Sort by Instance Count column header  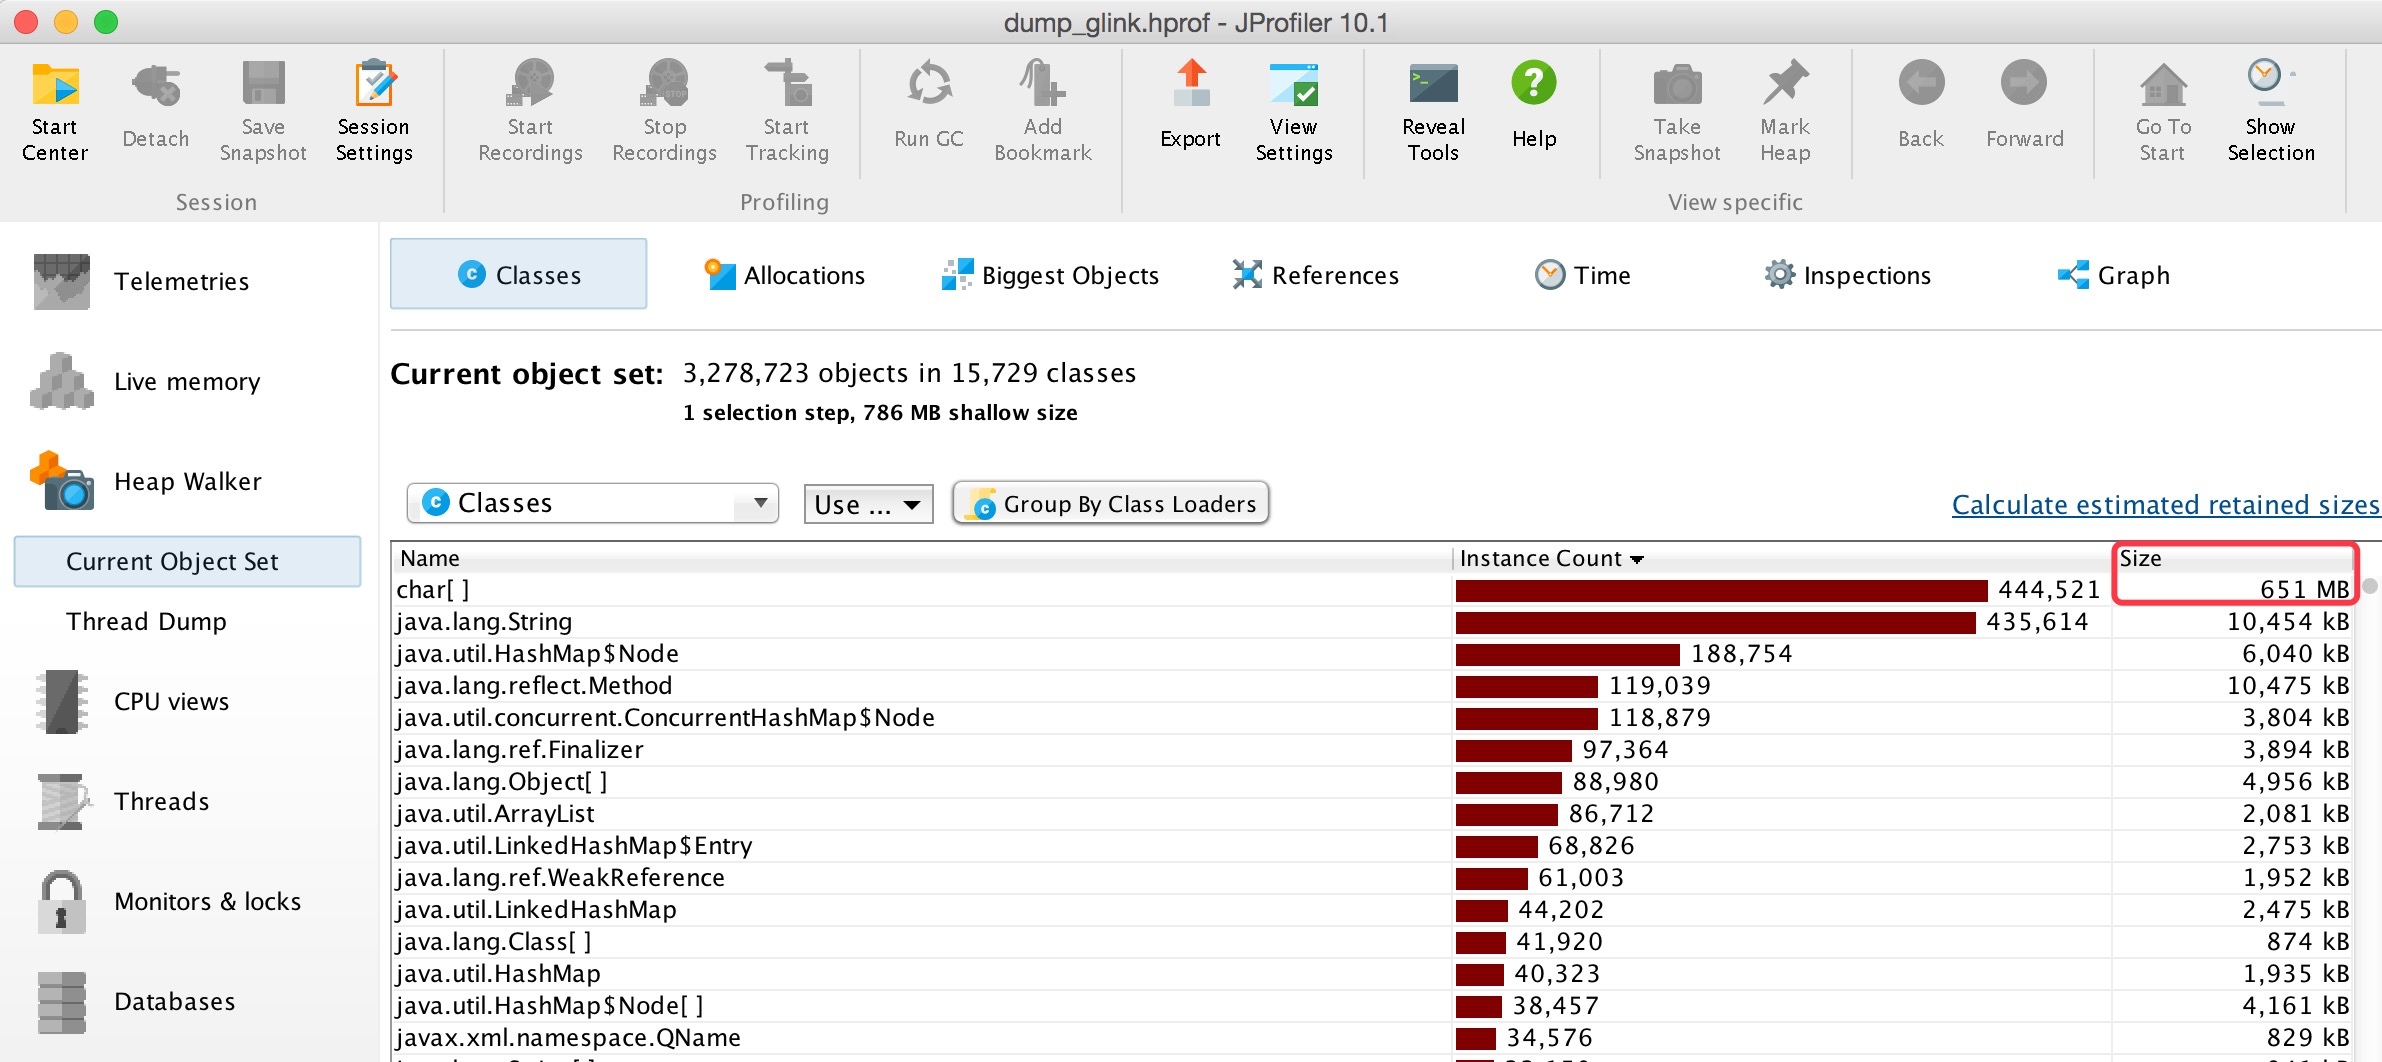pyautogui.click(x=1780, y=558)
